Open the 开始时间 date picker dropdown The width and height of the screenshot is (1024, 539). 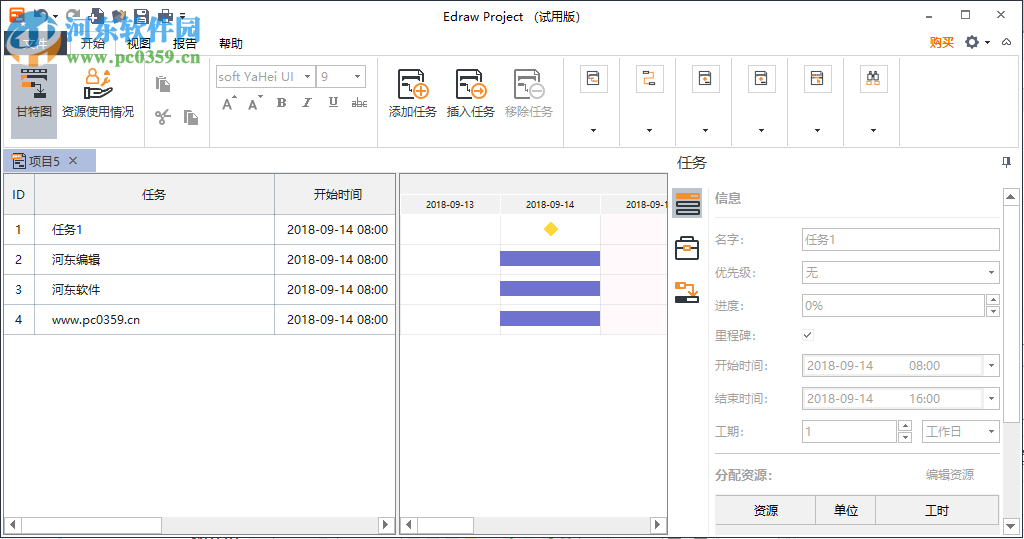tap(991, 365)
